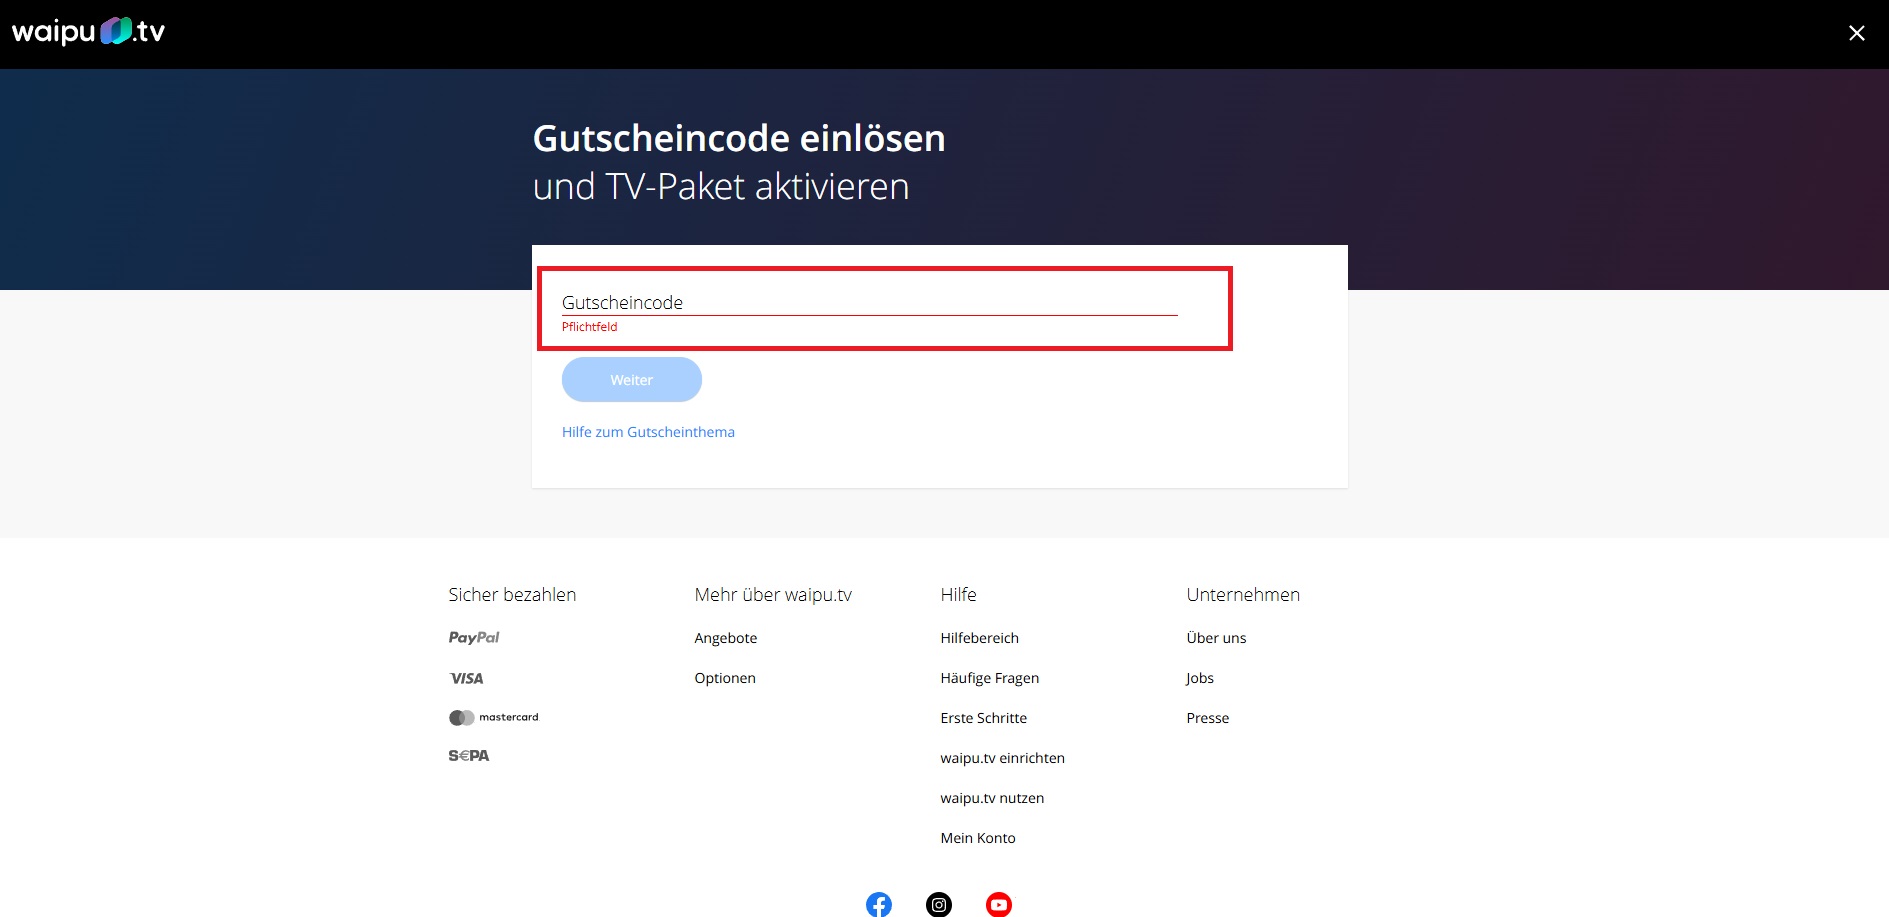Open waipu.tv nutzen link
Screen dimensions: 1889x917
click(992, 798)
